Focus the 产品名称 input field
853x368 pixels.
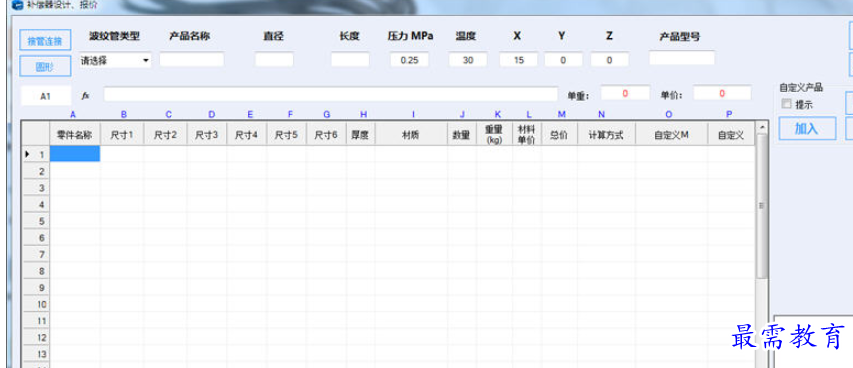[191, 59]
